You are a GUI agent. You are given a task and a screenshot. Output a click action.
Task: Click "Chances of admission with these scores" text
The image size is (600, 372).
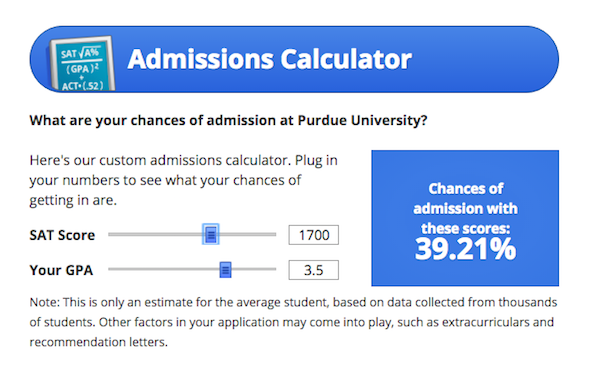click(x=465, y=209)
